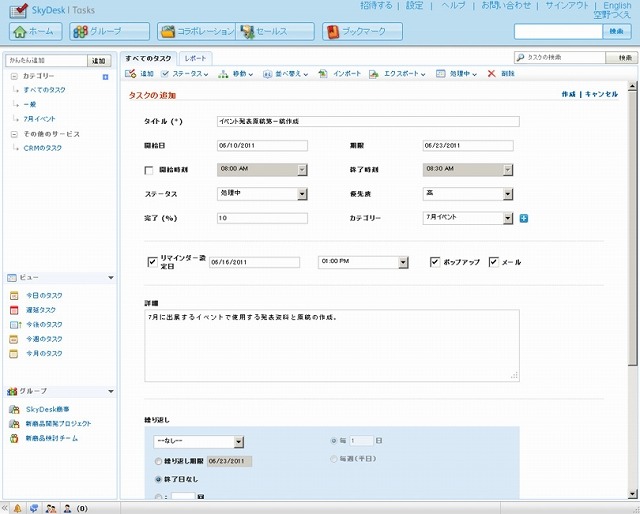The height and width of the screenshot is (514, 640).
Task: Open the コラボレーション navigation button
Action: [197, 31]
